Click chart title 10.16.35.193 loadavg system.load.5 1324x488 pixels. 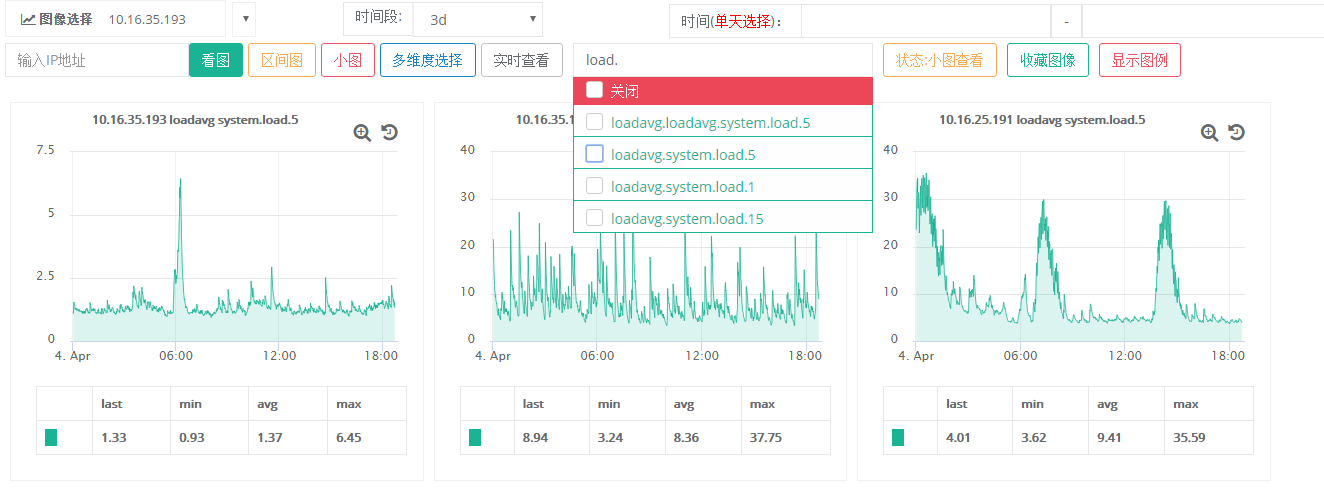pos(195,119)
